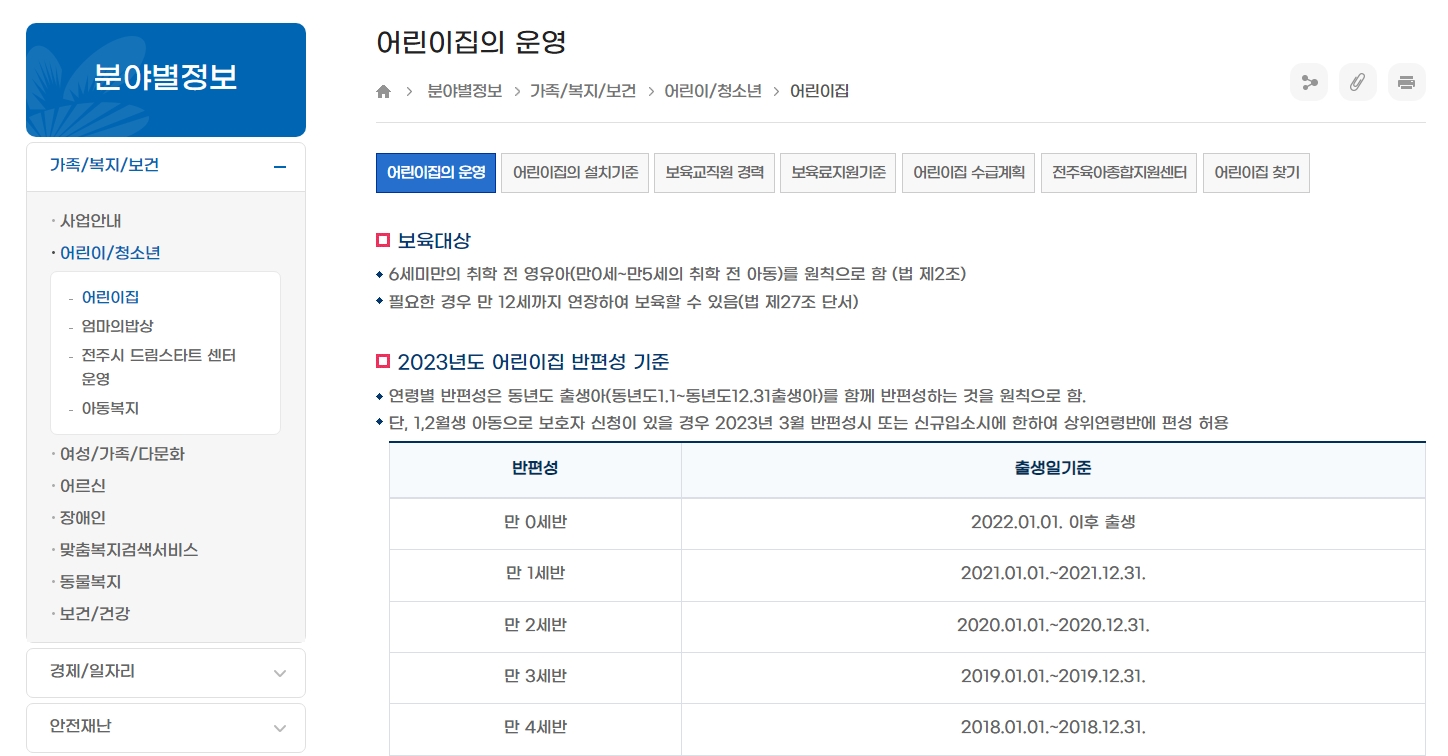Open the 어린이집 수급계획 tab

coord(967,172)
